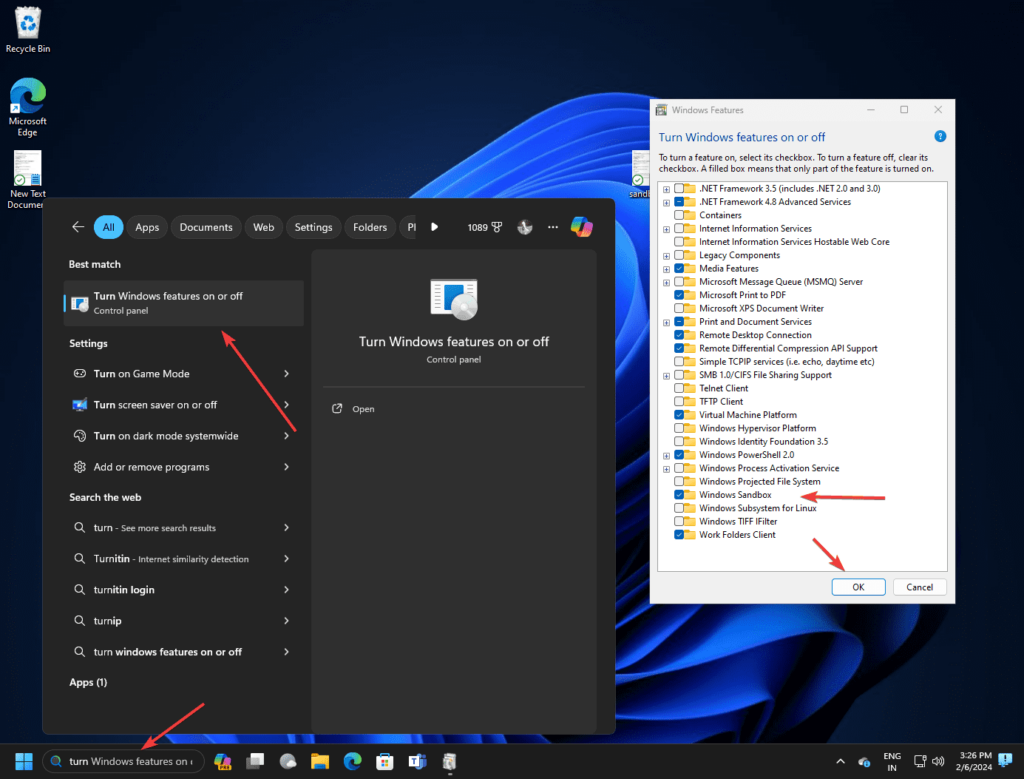Open the Copilot icon in the search panel

tap(581, 227)
